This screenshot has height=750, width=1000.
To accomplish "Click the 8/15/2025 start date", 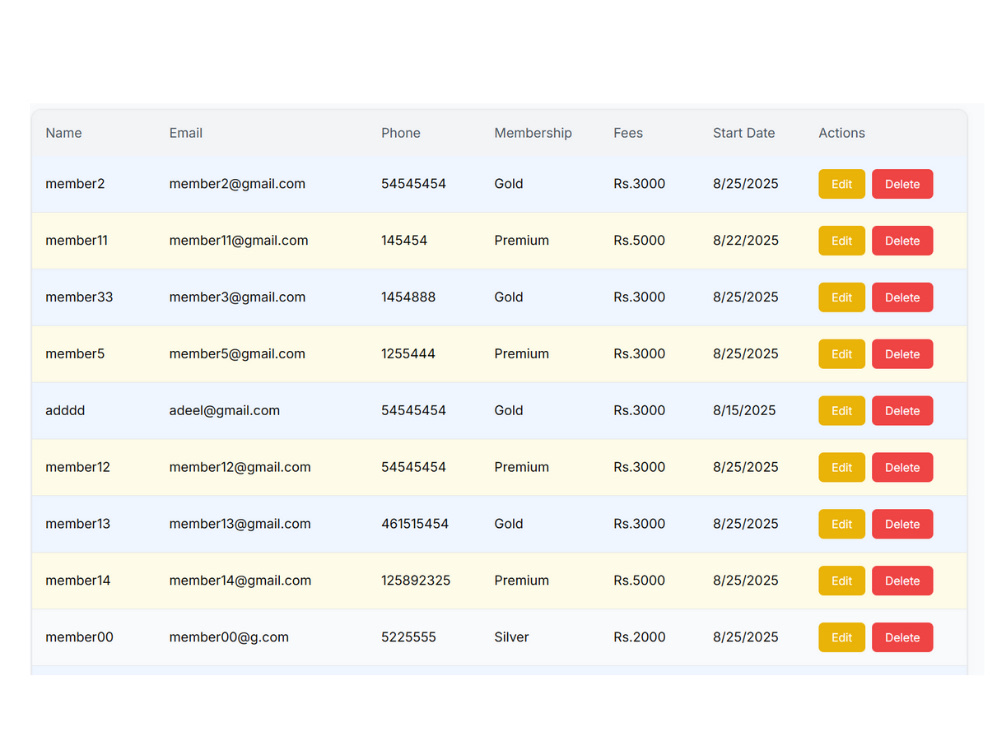I will click(x=744, y=411).
